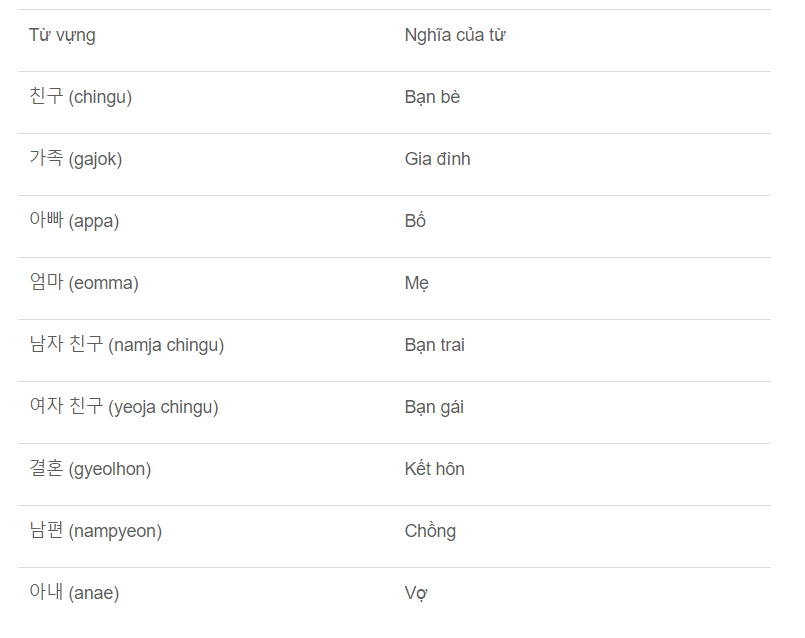Click the meaning "Bạn gái"
Image resolution: width=805 pixels, height=638 pixels.
(434, 407)
